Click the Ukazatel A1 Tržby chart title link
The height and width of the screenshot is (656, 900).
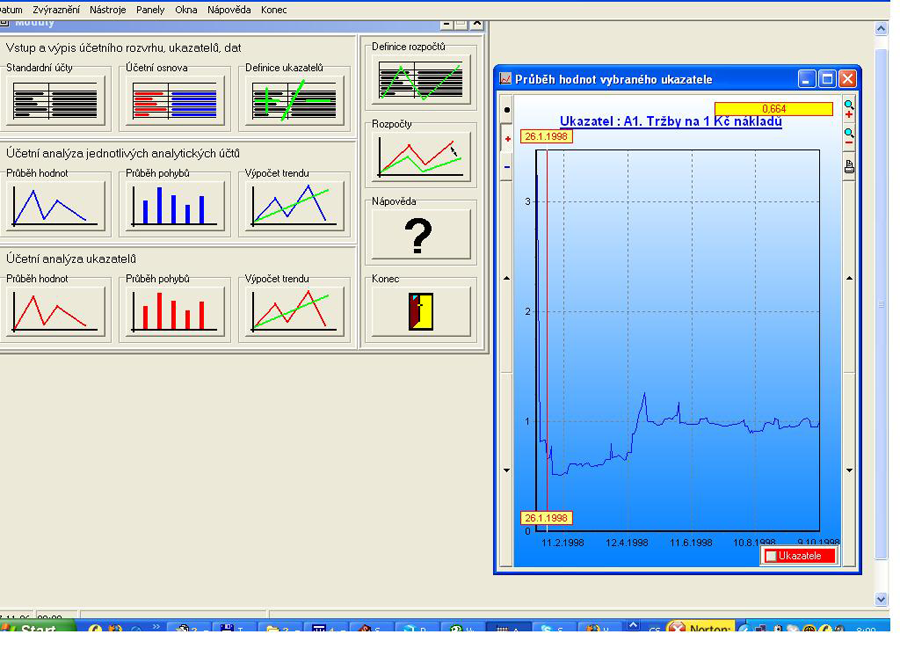point(670,122)
